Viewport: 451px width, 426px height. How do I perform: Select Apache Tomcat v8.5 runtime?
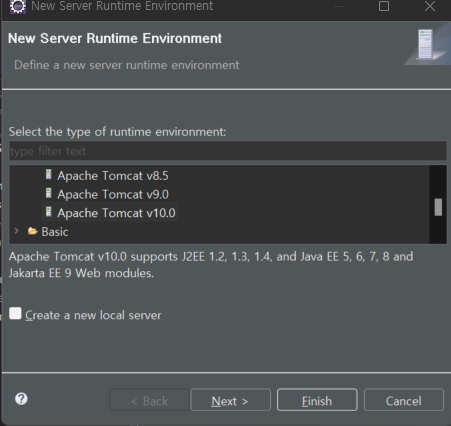113,176
